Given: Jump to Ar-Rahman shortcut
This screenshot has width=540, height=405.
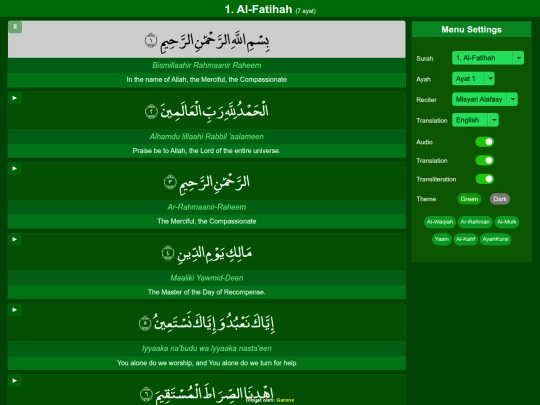Looking at the screenshot, I should 475,222.
